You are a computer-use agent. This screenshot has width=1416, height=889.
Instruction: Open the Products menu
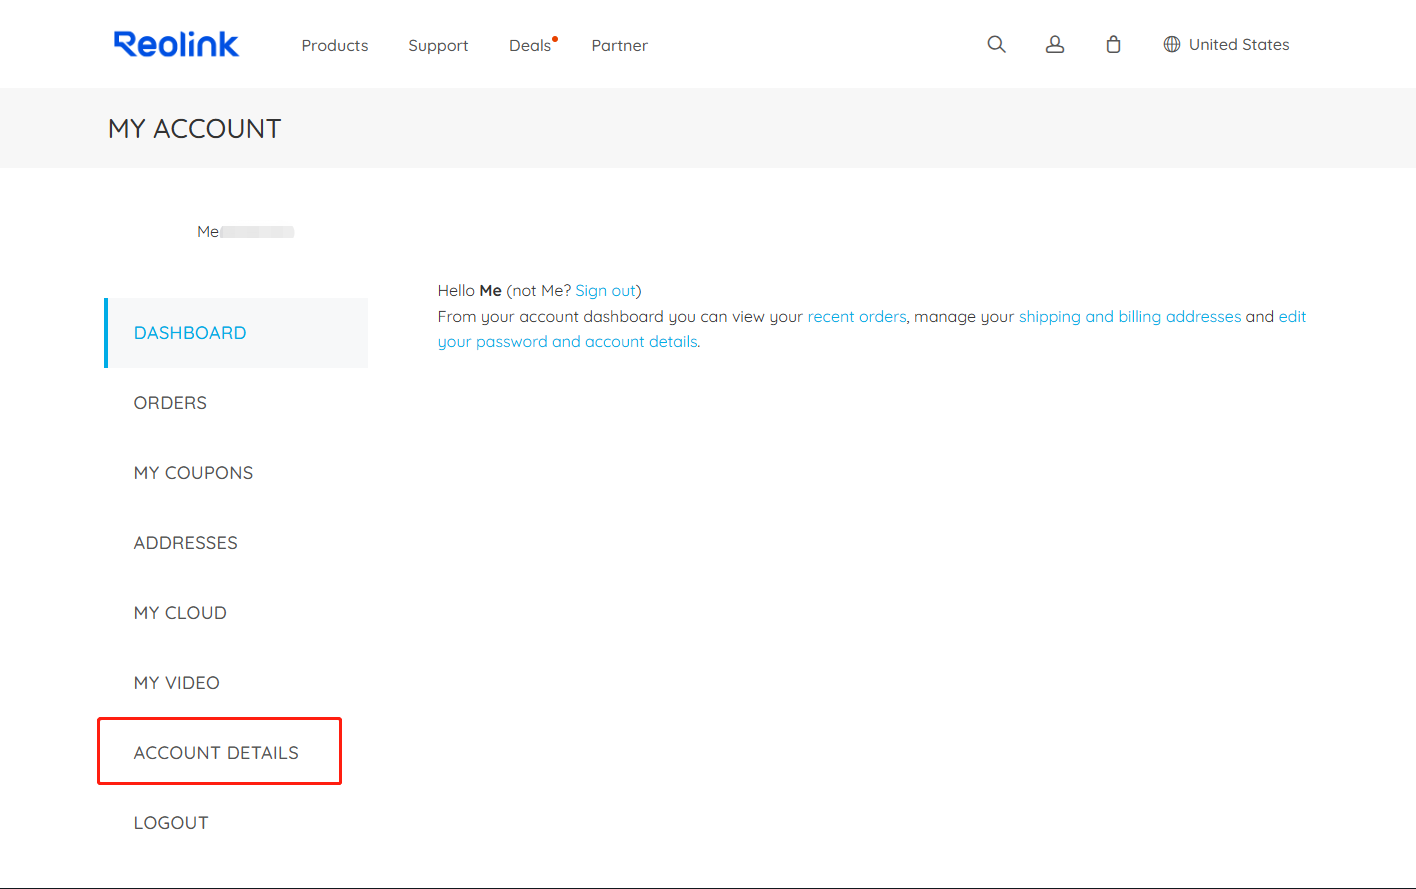click(x=335, y=45)
